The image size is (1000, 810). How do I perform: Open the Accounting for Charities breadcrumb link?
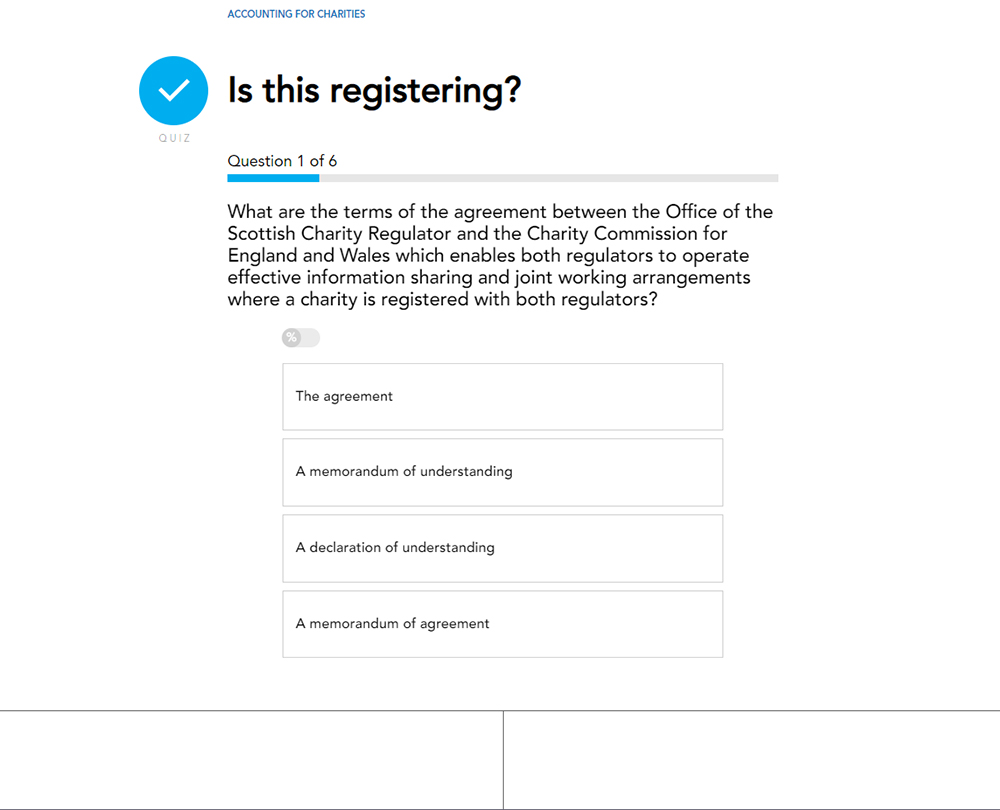296,14
